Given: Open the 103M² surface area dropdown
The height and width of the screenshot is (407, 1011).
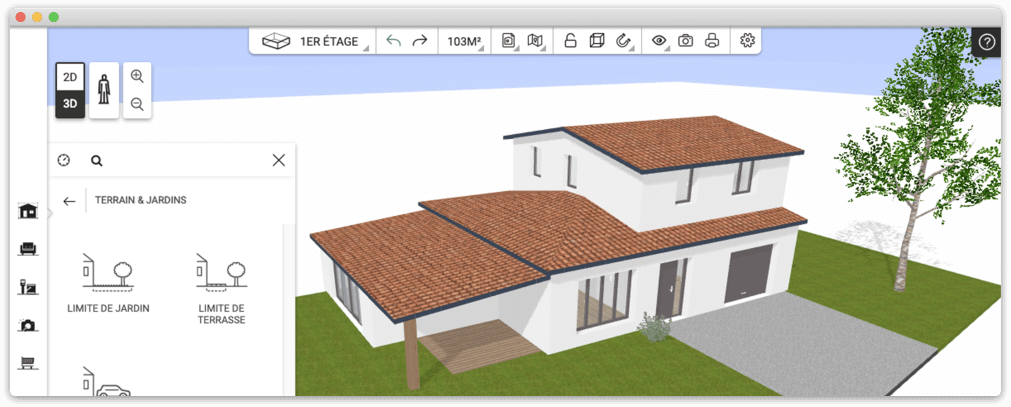Looking at the screenshot, I should (464, 41).
